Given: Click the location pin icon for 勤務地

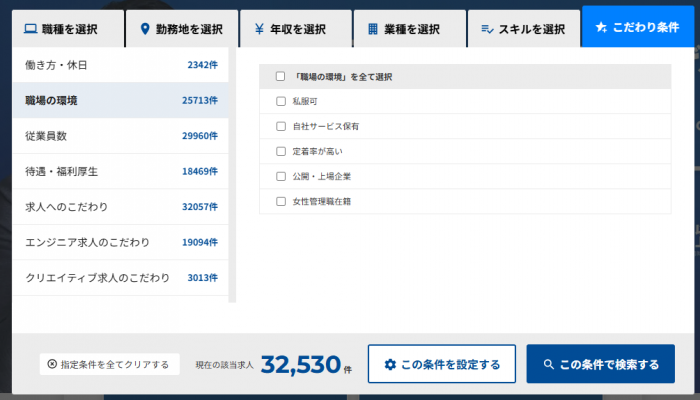Looking at the screenshot, I should pos(145,29).
